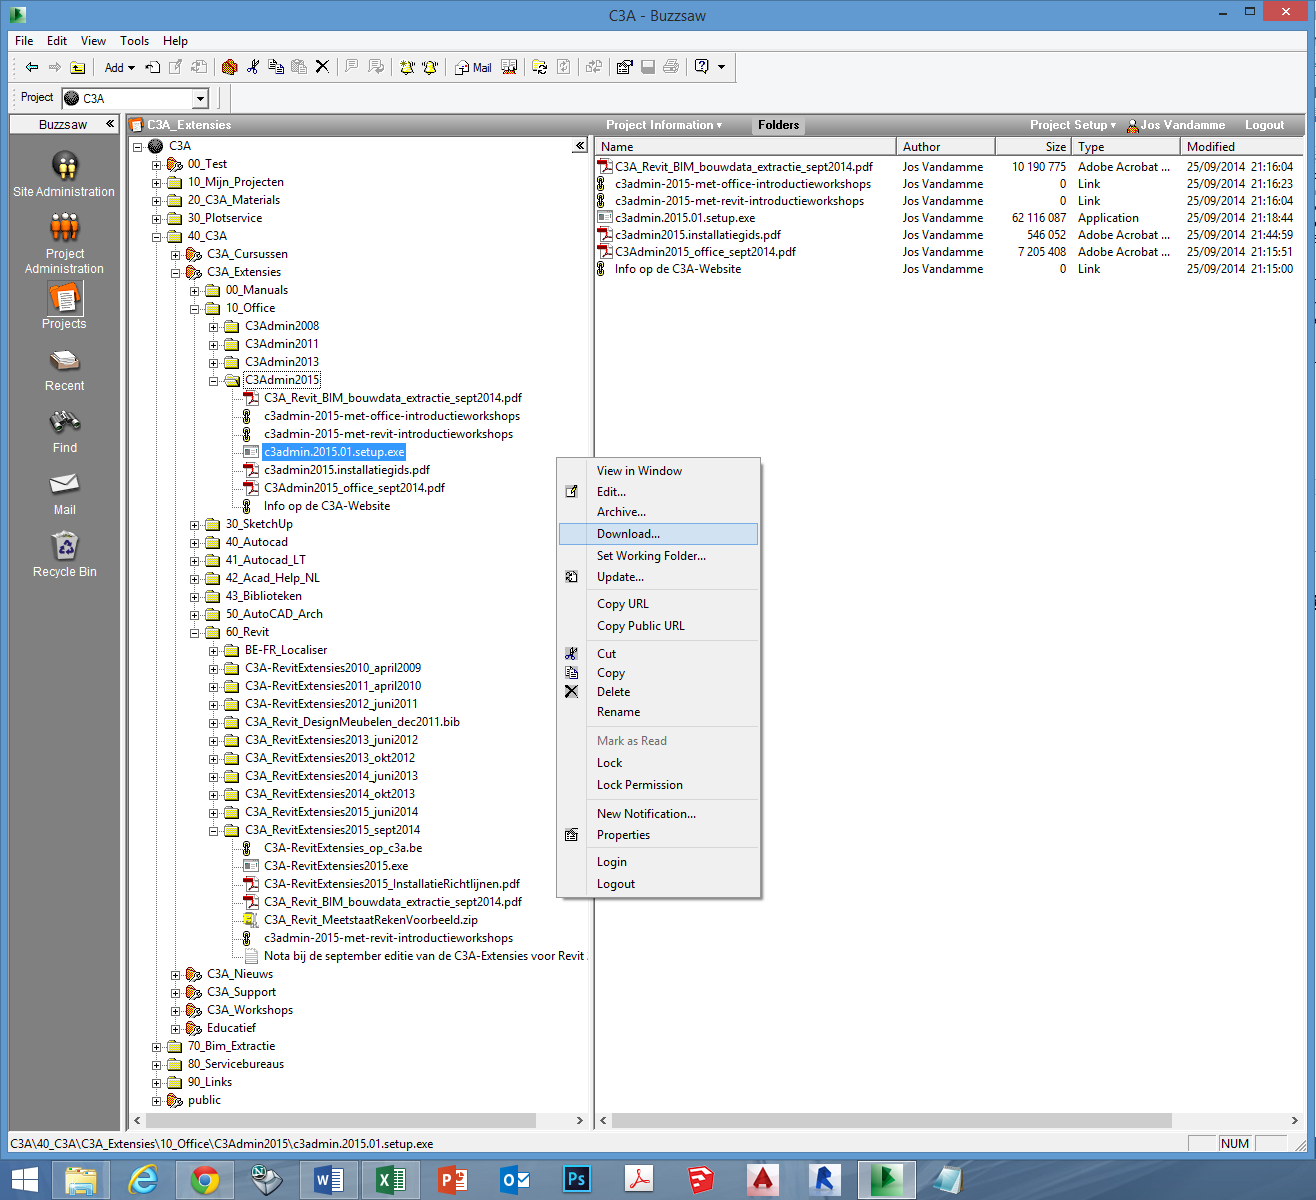Open Site Administration in Buzzsaw sidebar
The image size is (1316, 1200).
[x=64, y=174]
